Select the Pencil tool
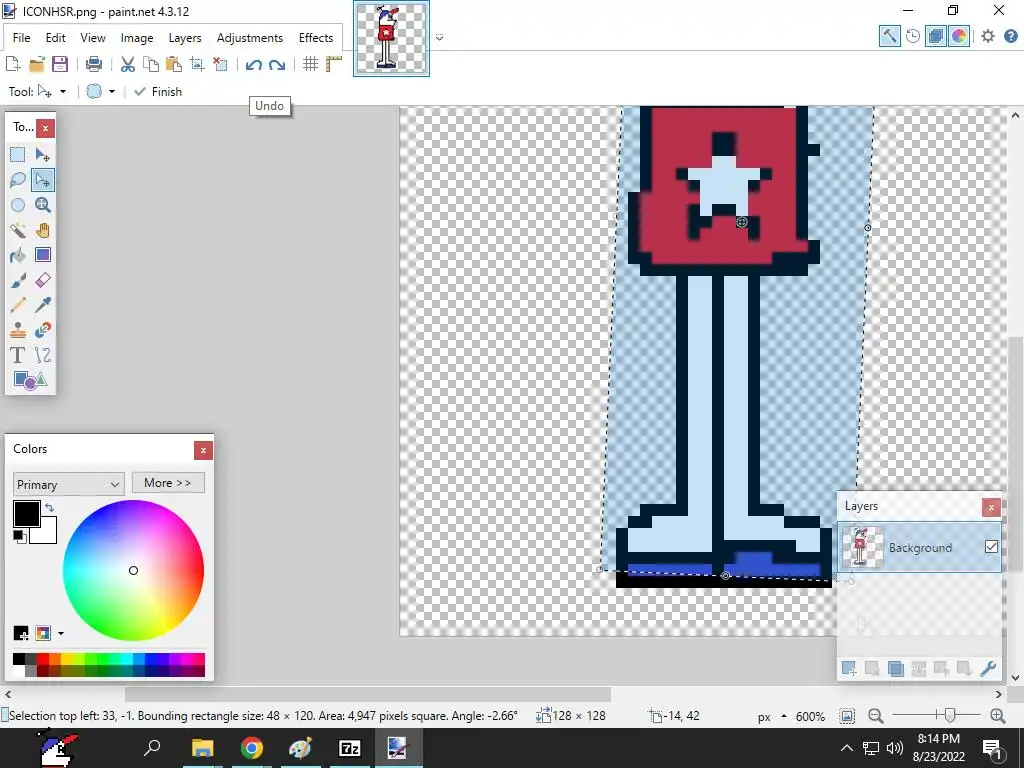Viewport: 1024px width, 768px height. (x=18, y=305)
